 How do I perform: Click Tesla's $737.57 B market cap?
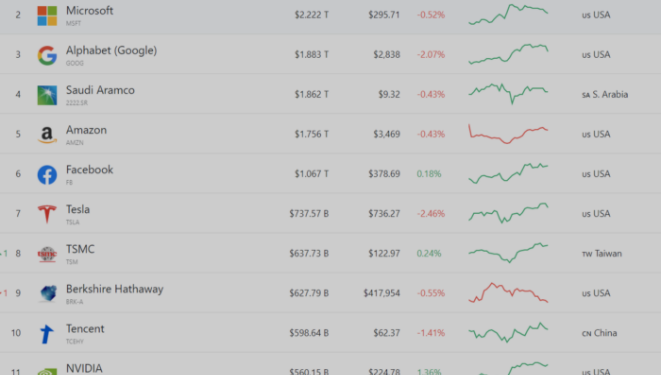click(309, 214)
